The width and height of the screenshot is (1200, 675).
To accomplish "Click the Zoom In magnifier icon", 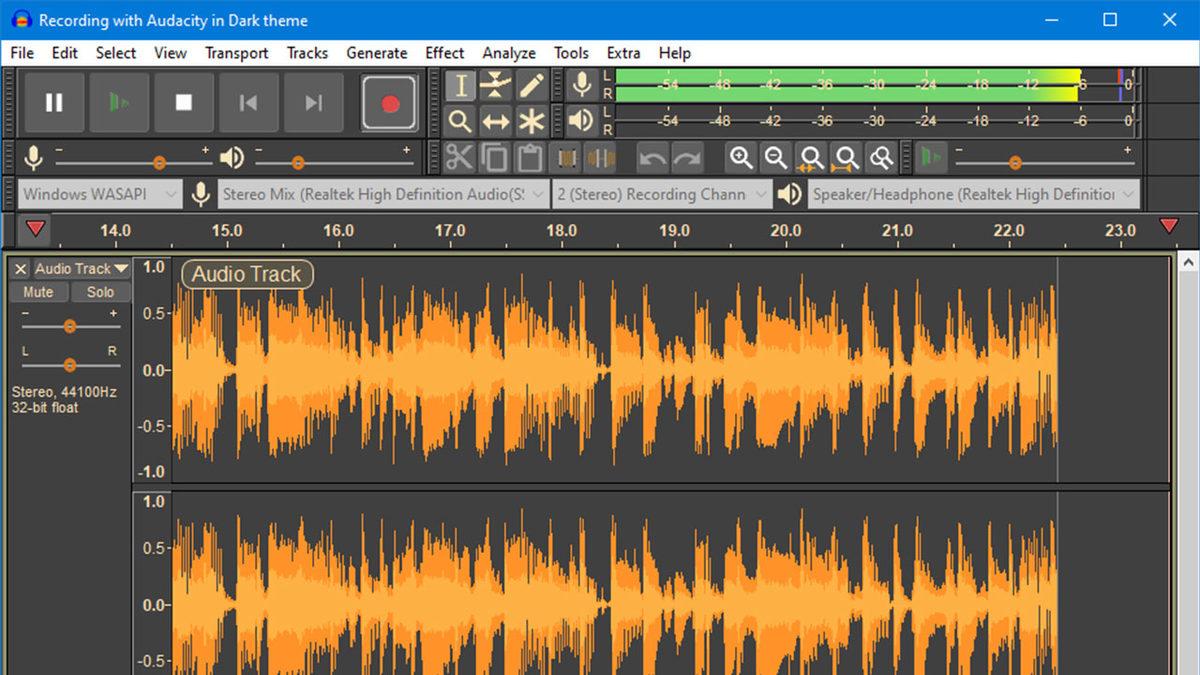I will [741, 157].
